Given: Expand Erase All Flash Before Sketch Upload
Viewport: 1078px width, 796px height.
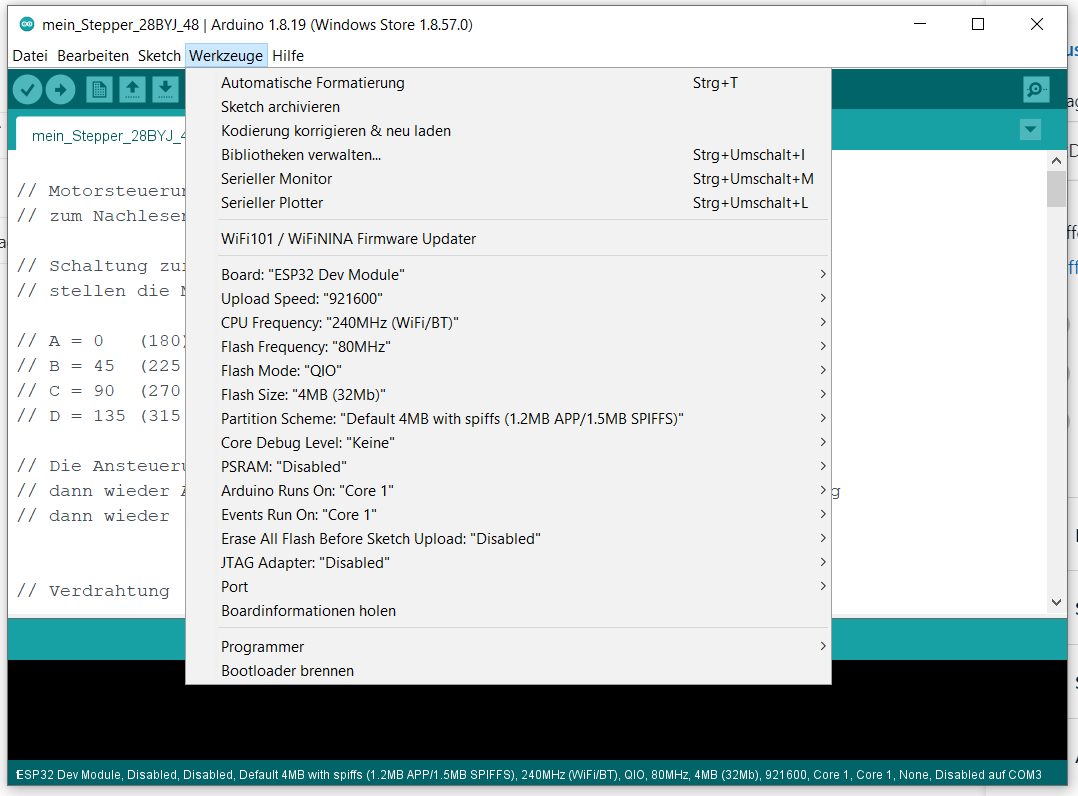Looking at the screenshot, I should (x=508, y=540).
